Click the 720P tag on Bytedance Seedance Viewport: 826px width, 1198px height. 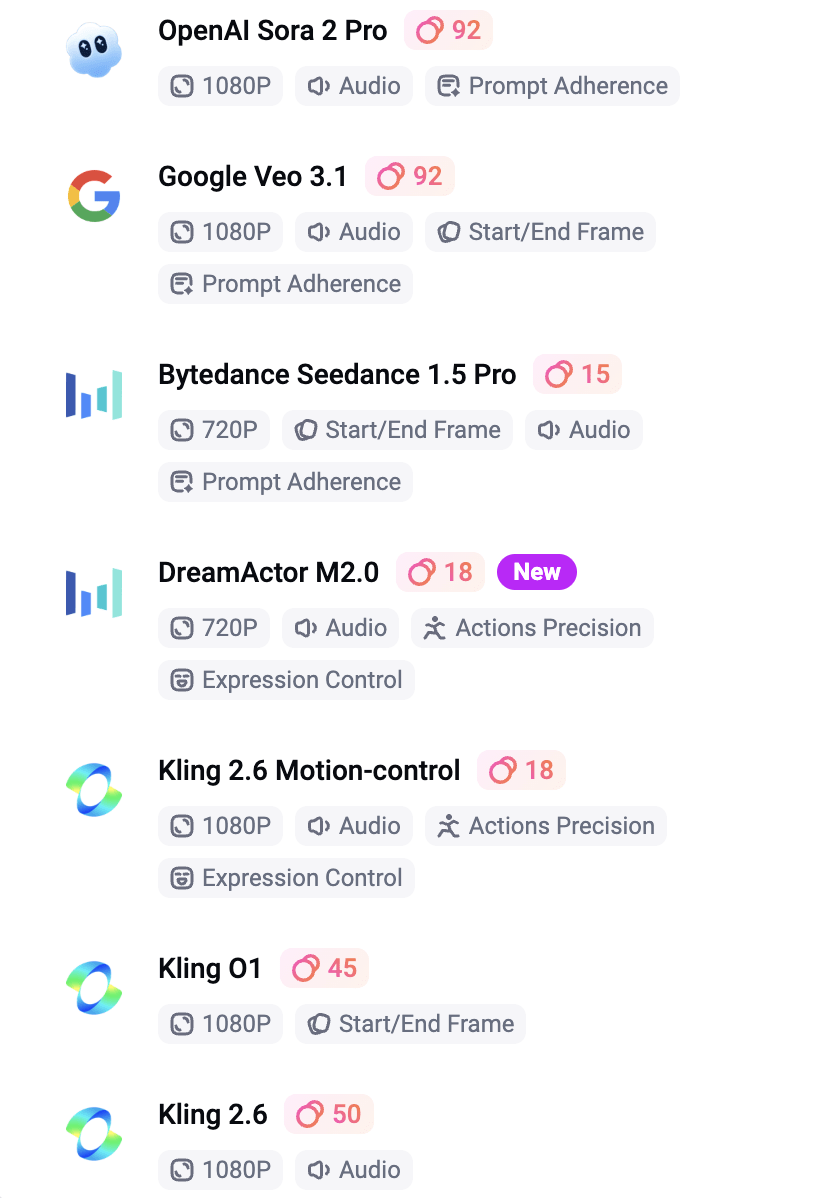214,430
